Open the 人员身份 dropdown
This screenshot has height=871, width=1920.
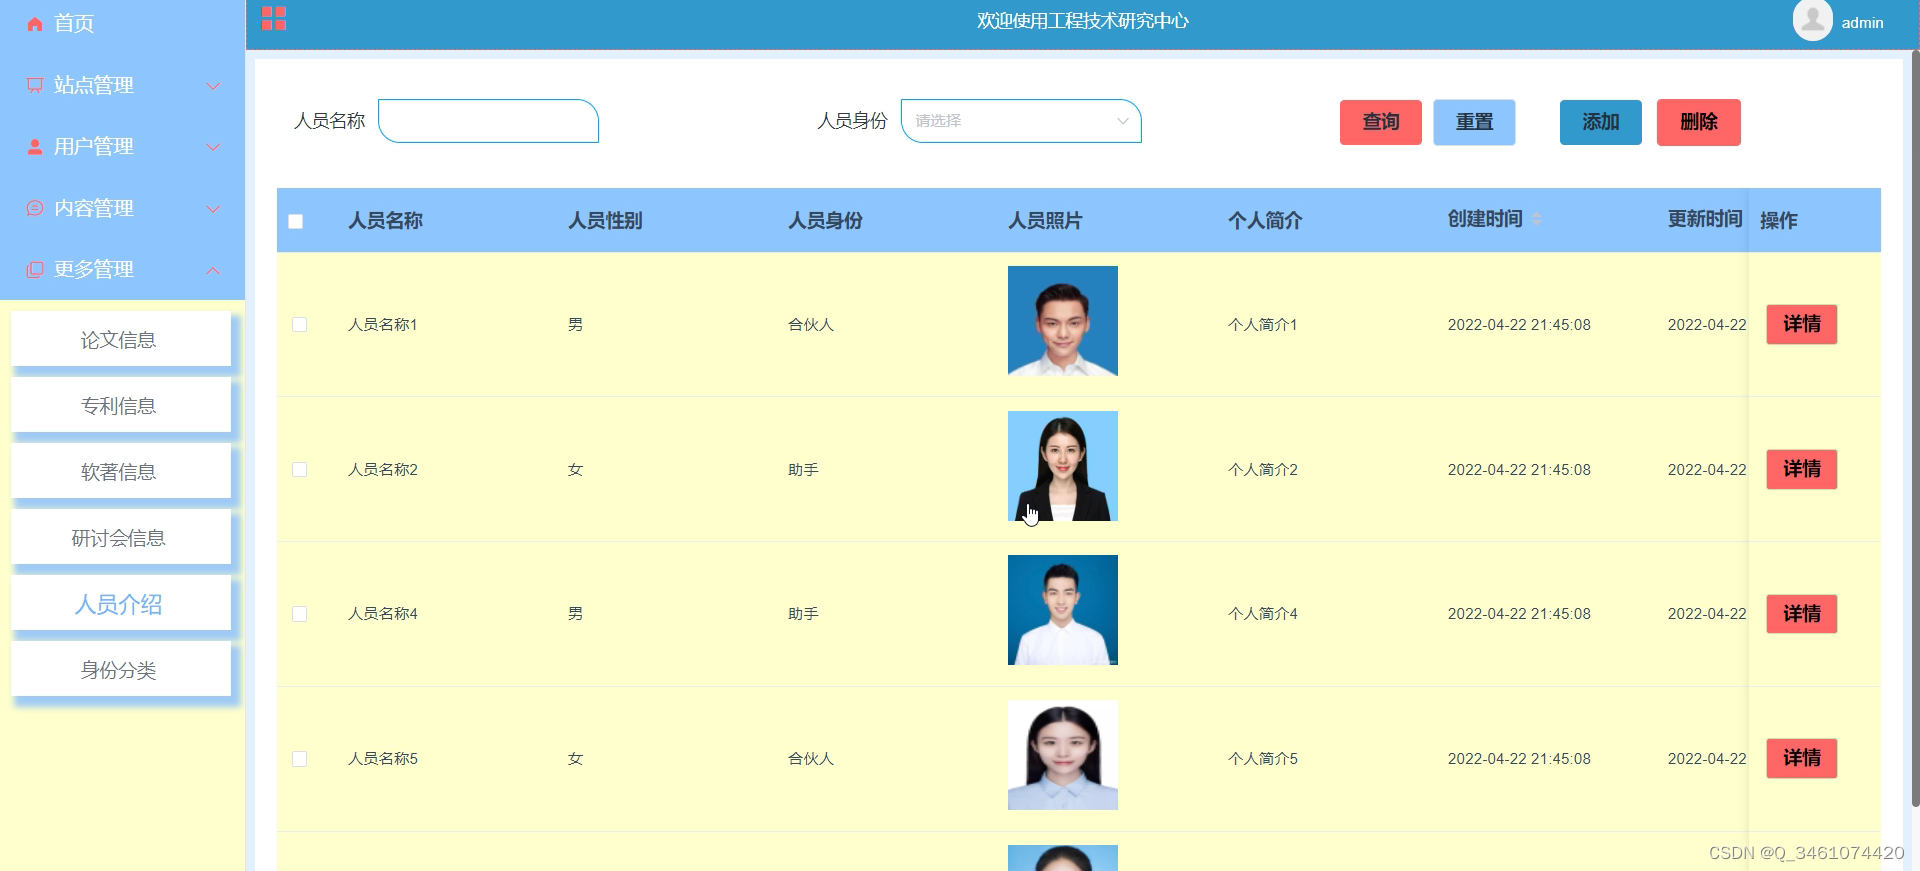click(x=1021, y=121)
